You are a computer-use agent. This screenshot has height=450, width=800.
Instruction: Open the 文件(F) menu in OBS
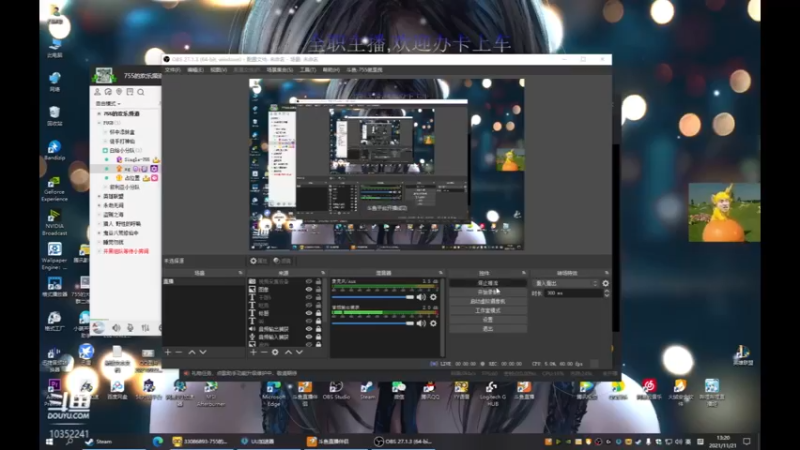pos(172,70)
